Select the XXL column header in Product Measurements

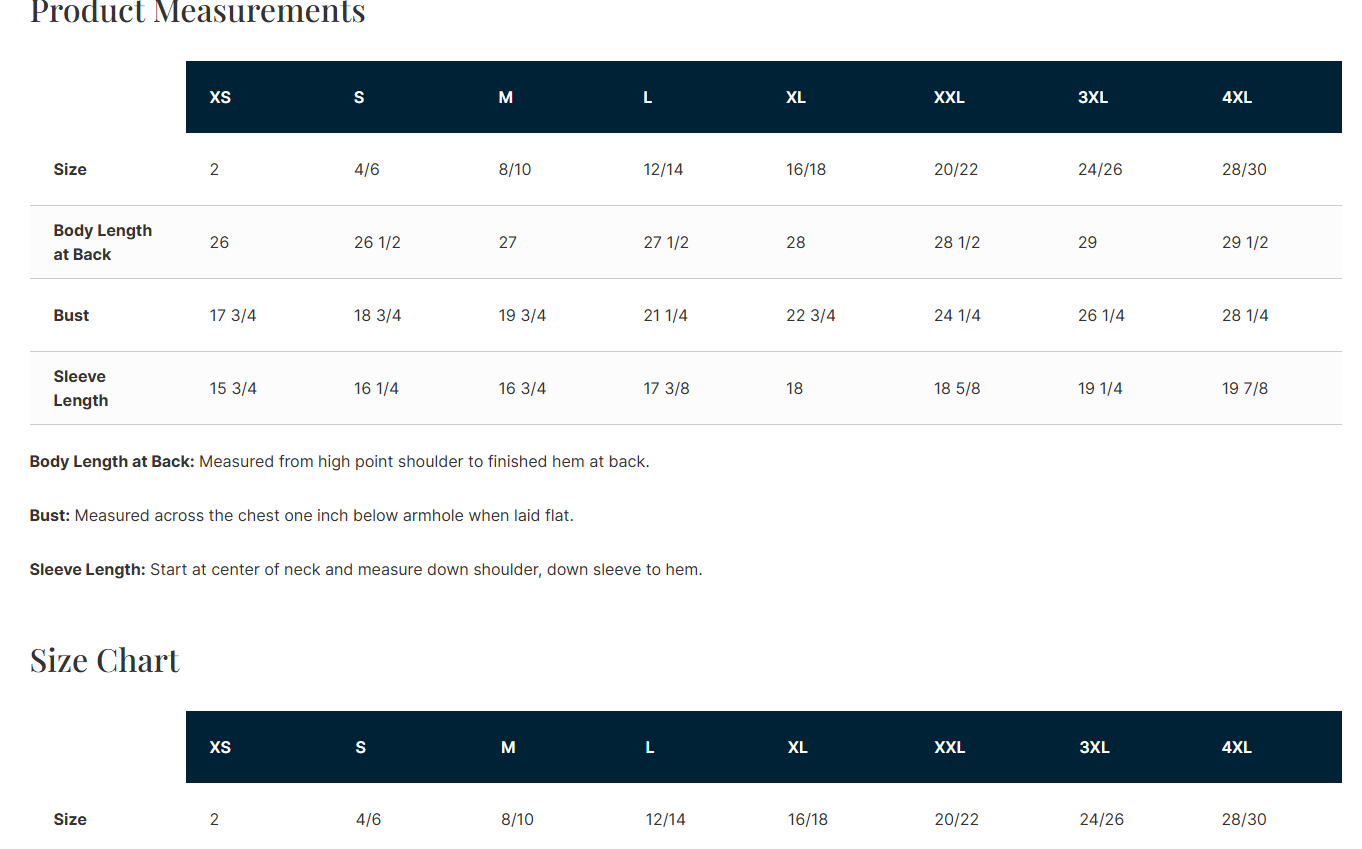[949, 97]
